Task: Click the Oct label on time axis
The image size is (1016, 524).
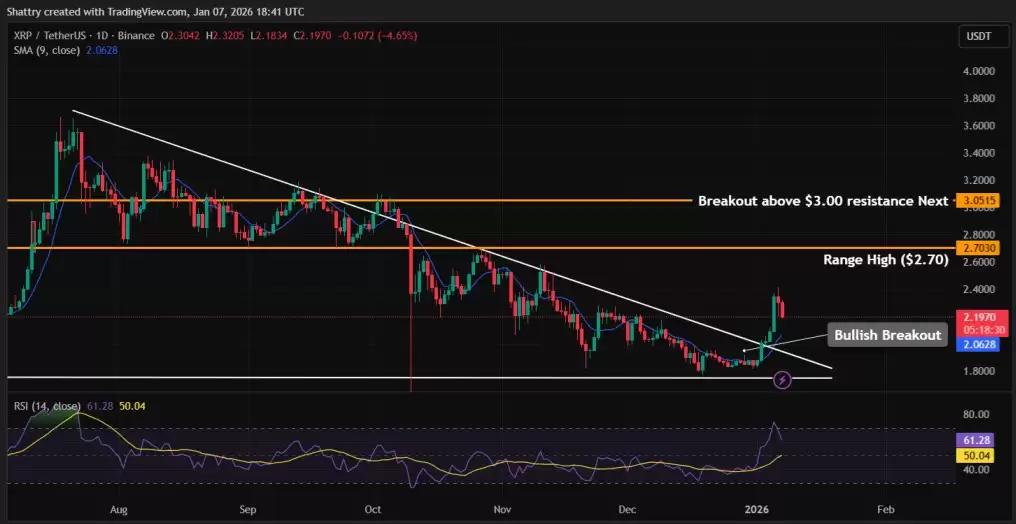Action: click(373, 509)
